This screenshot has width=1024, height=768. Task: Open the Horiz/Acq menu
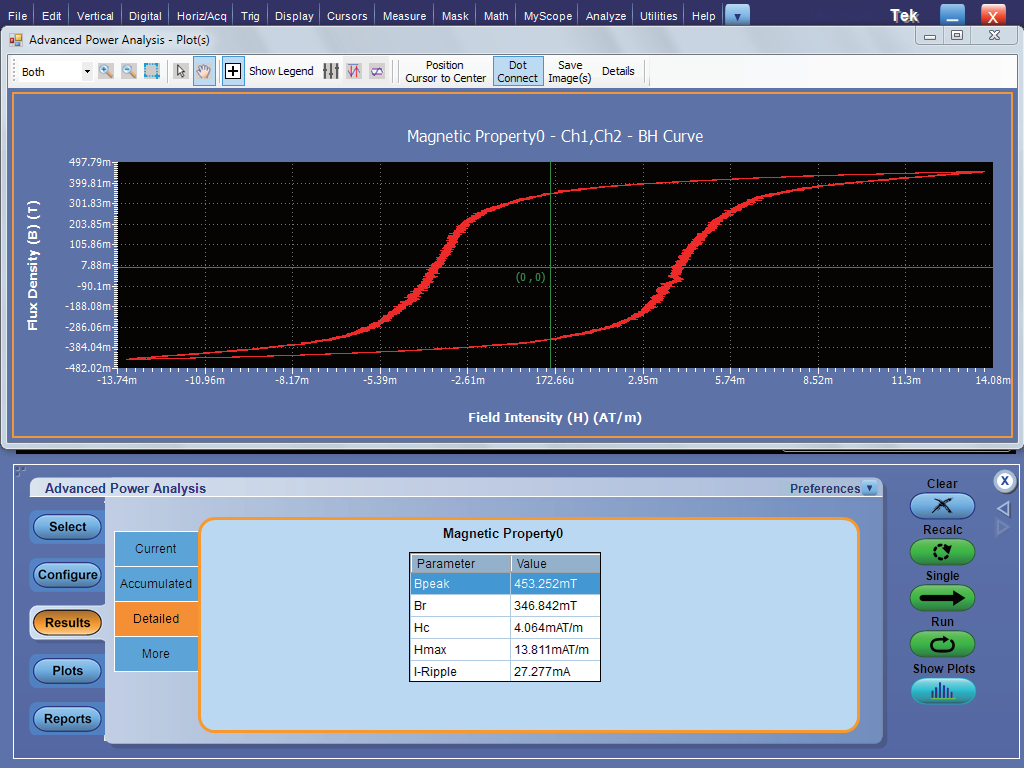201,16
